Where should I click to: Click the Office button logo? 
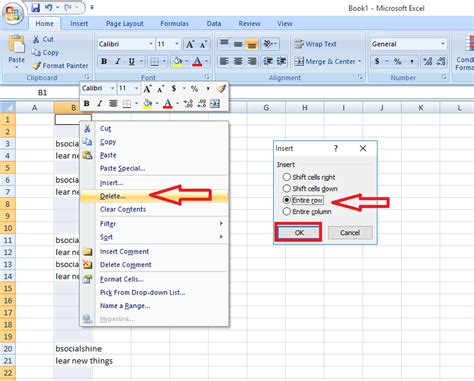pyautogui.click(x=13, y=13)
